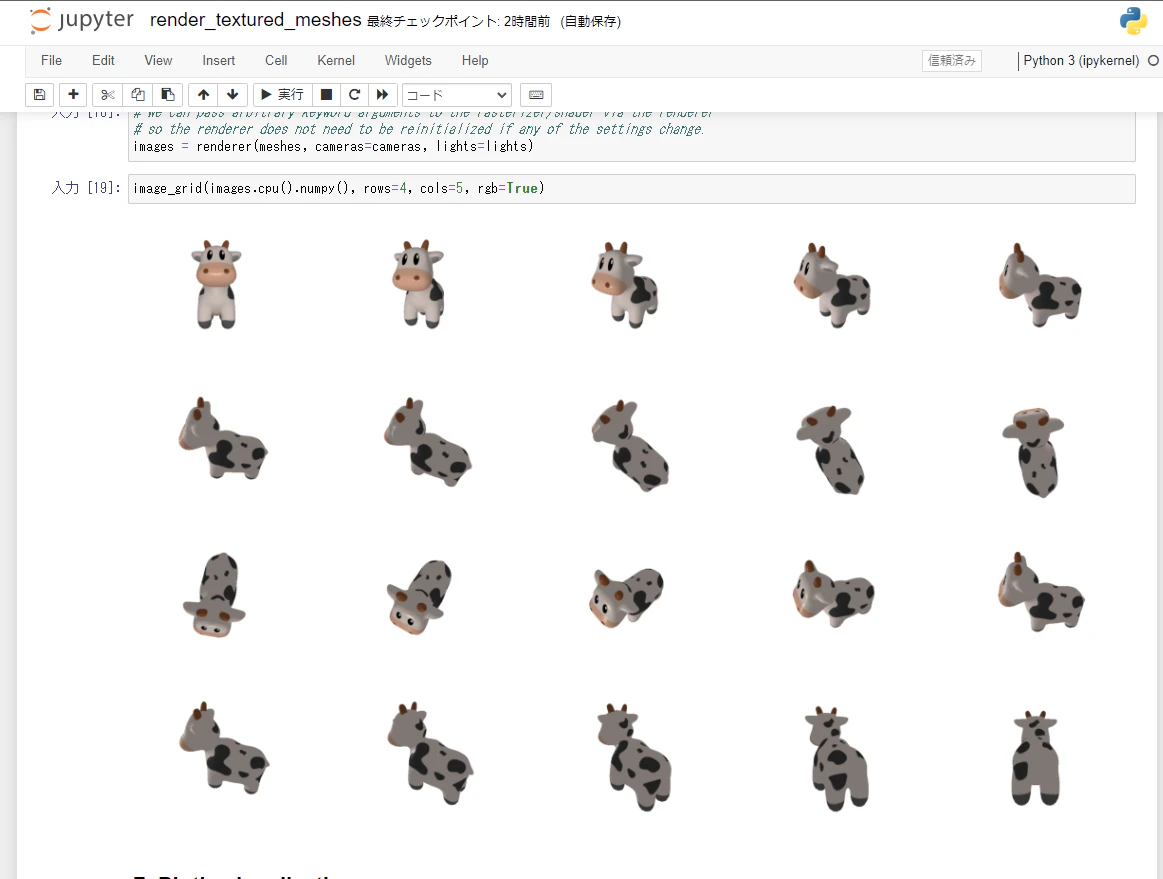This screenshot has height=879, width=1163.
Task: Open the command palette keyboard icon
Action: click(x=535, y=94)
